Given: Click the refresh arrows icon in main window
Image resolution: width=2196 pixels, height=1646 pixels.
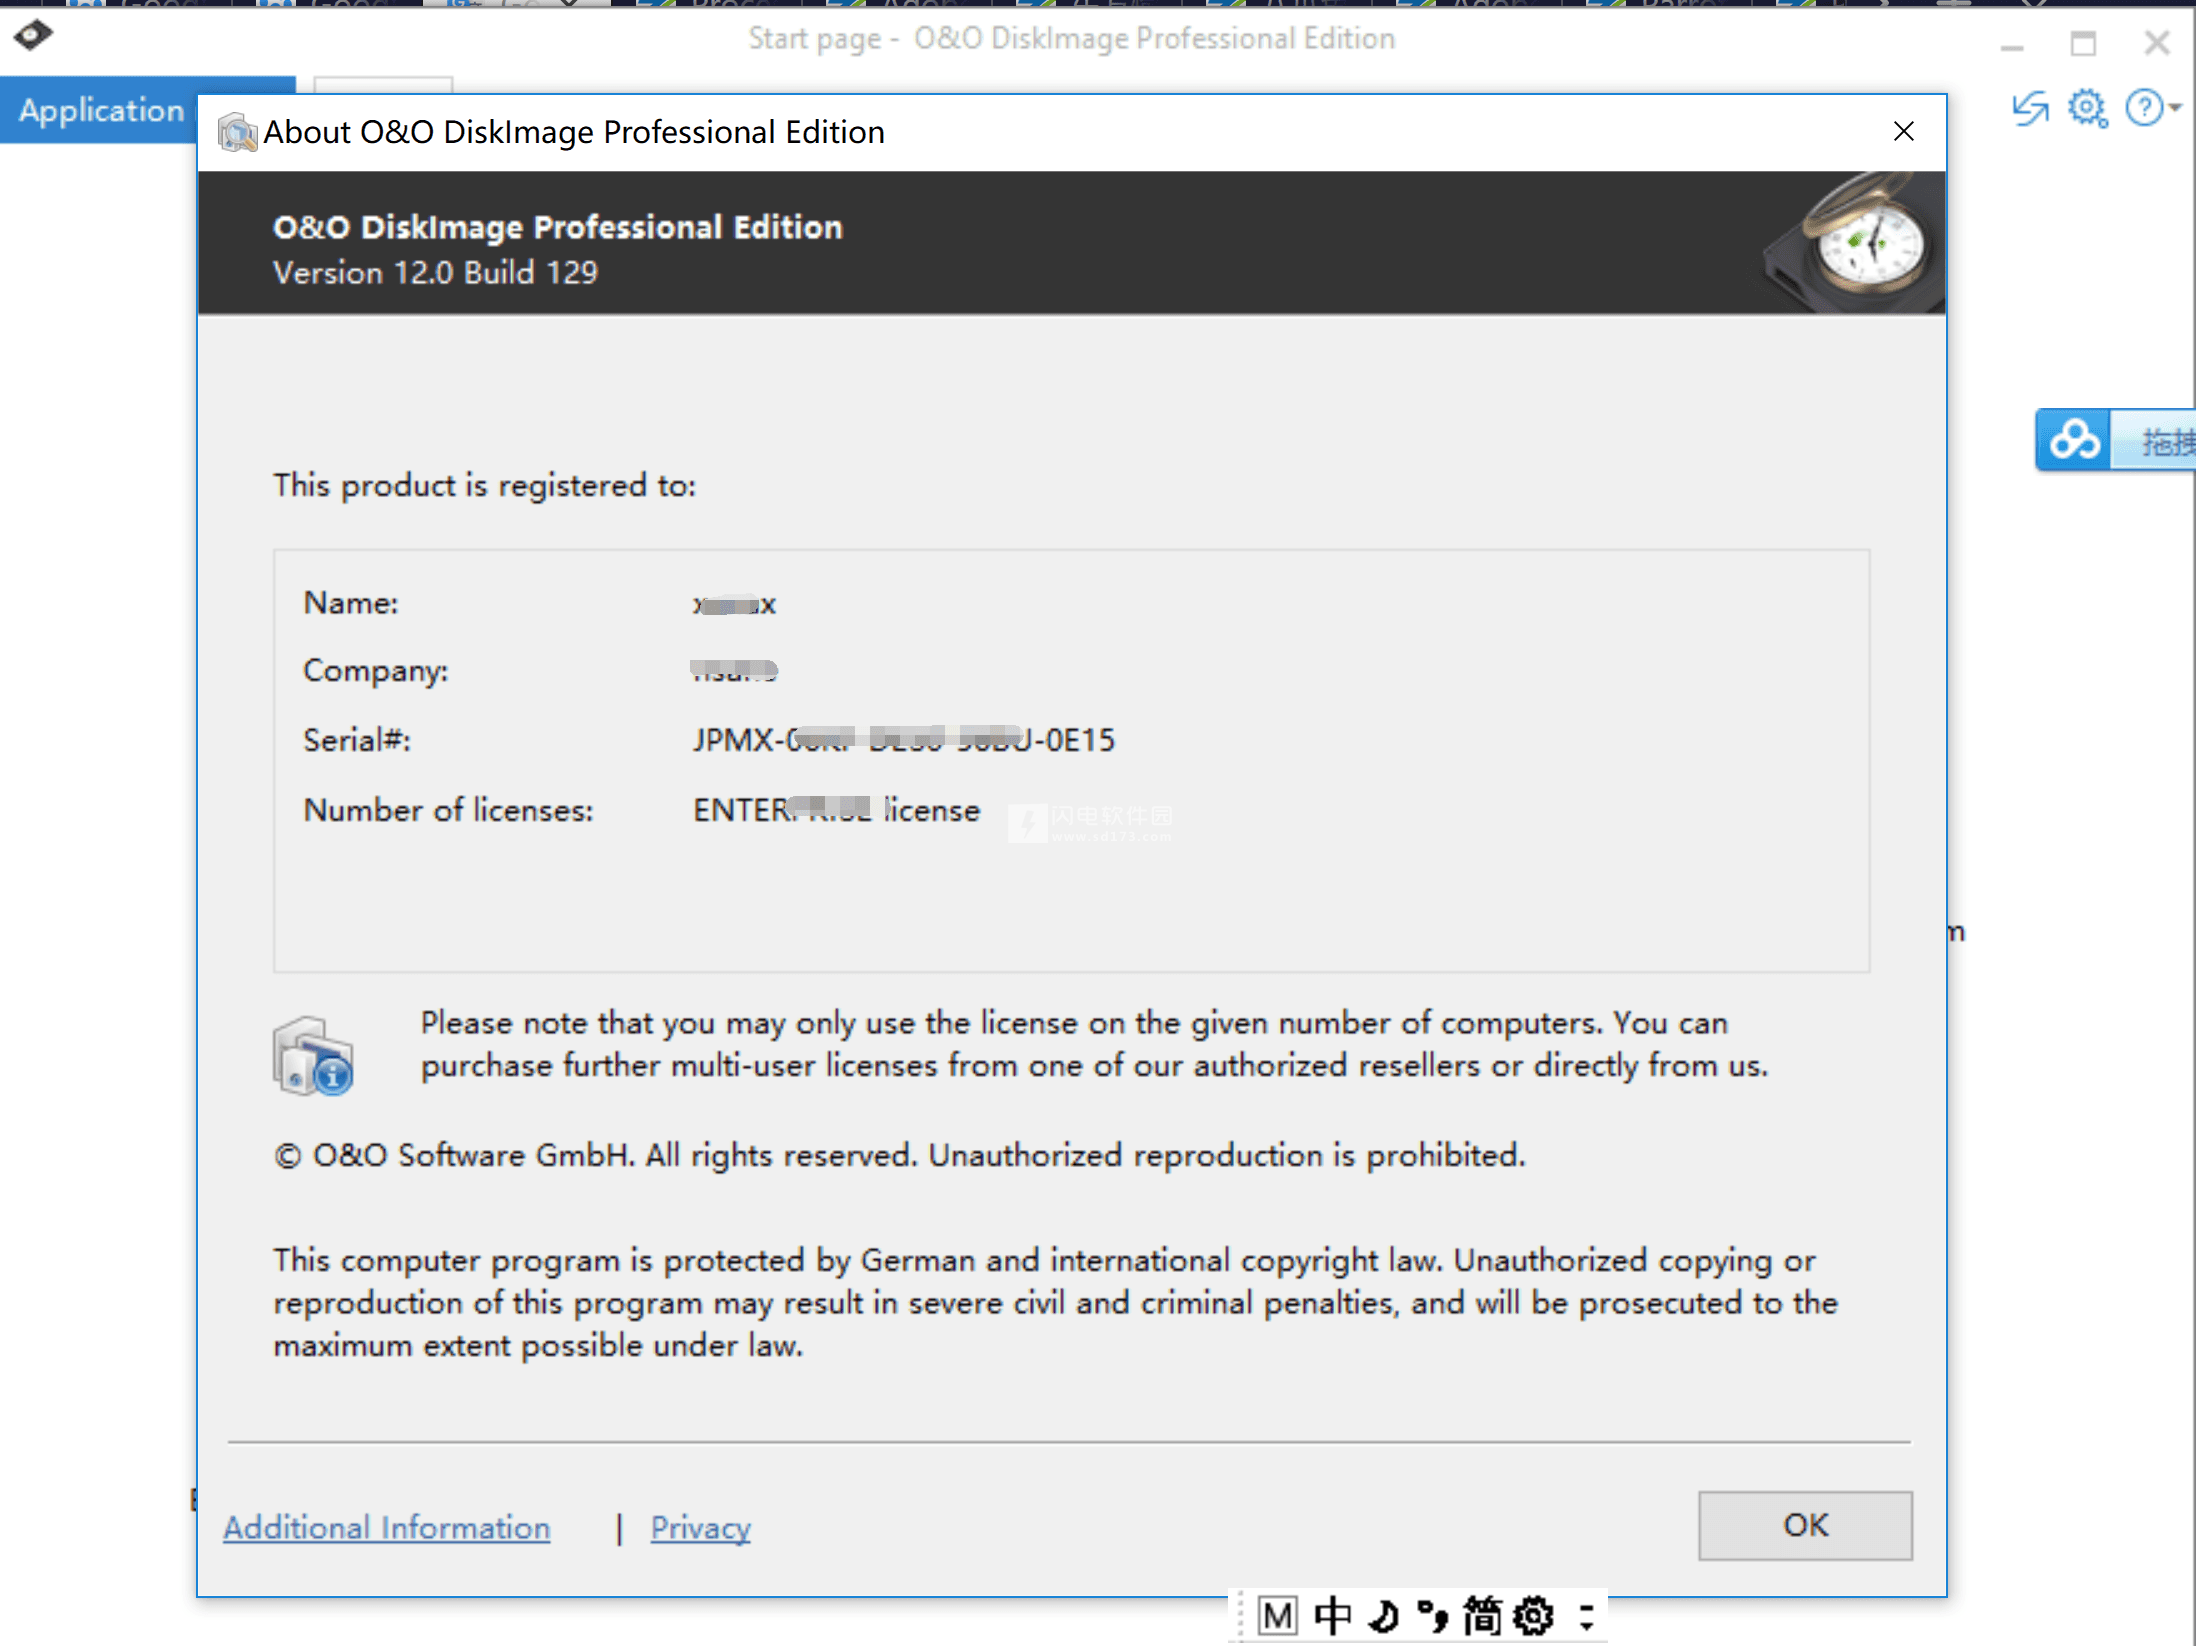Looking at the screenshot, I should [2029, 108].
